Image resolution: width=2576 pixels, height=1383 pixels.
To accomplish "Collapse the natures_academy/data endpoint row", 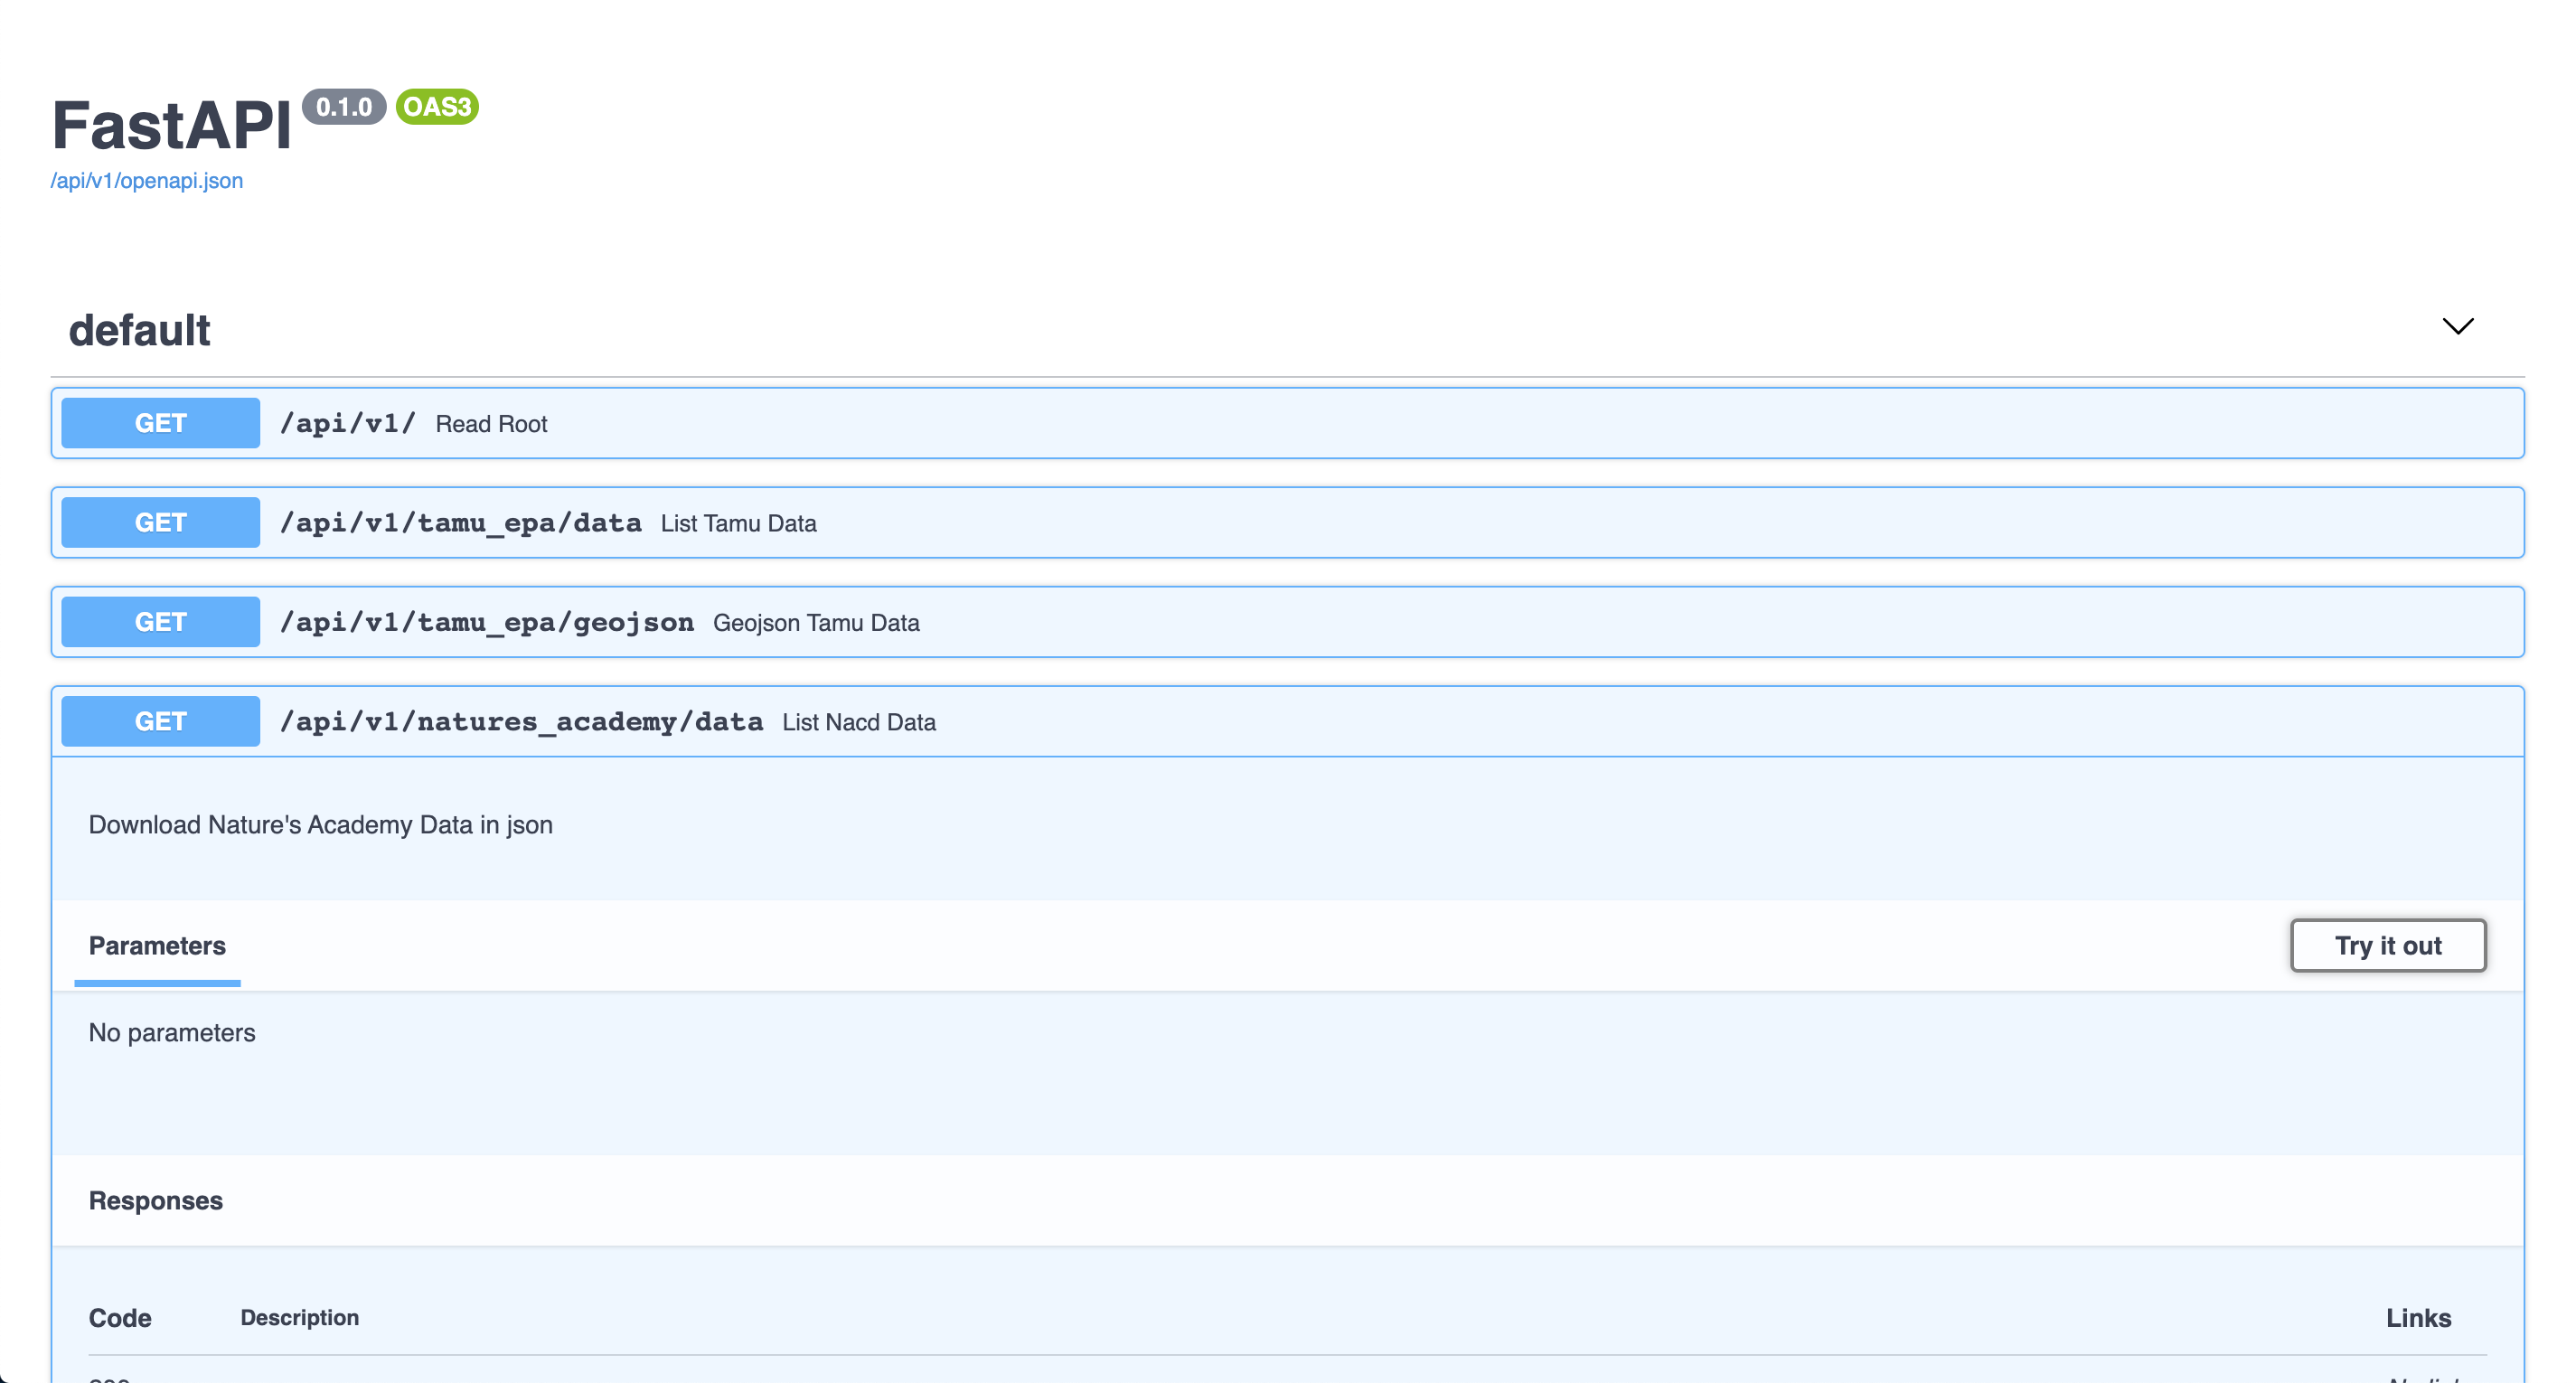I will pos(521,721).
